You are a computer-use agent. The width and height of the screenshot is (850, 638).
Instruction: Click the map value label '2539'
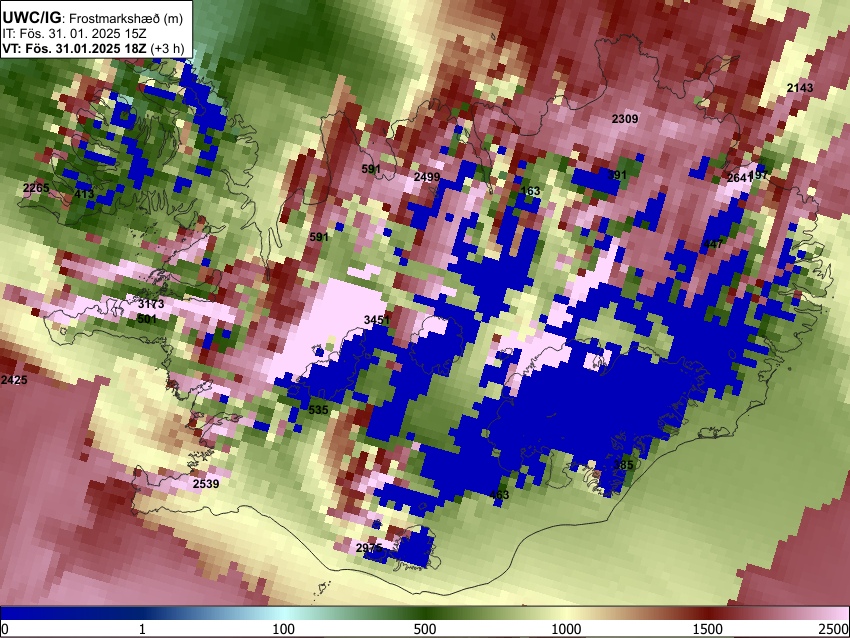tap(206, 484)
